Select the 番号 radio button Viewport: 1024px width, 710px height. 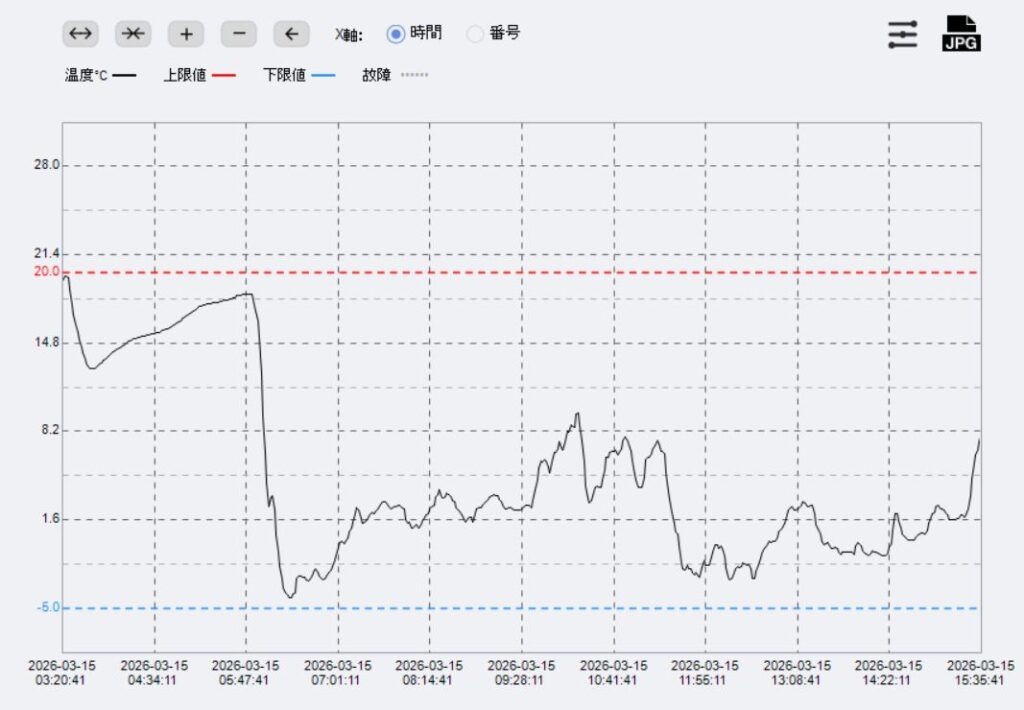(x=476, y=34)
